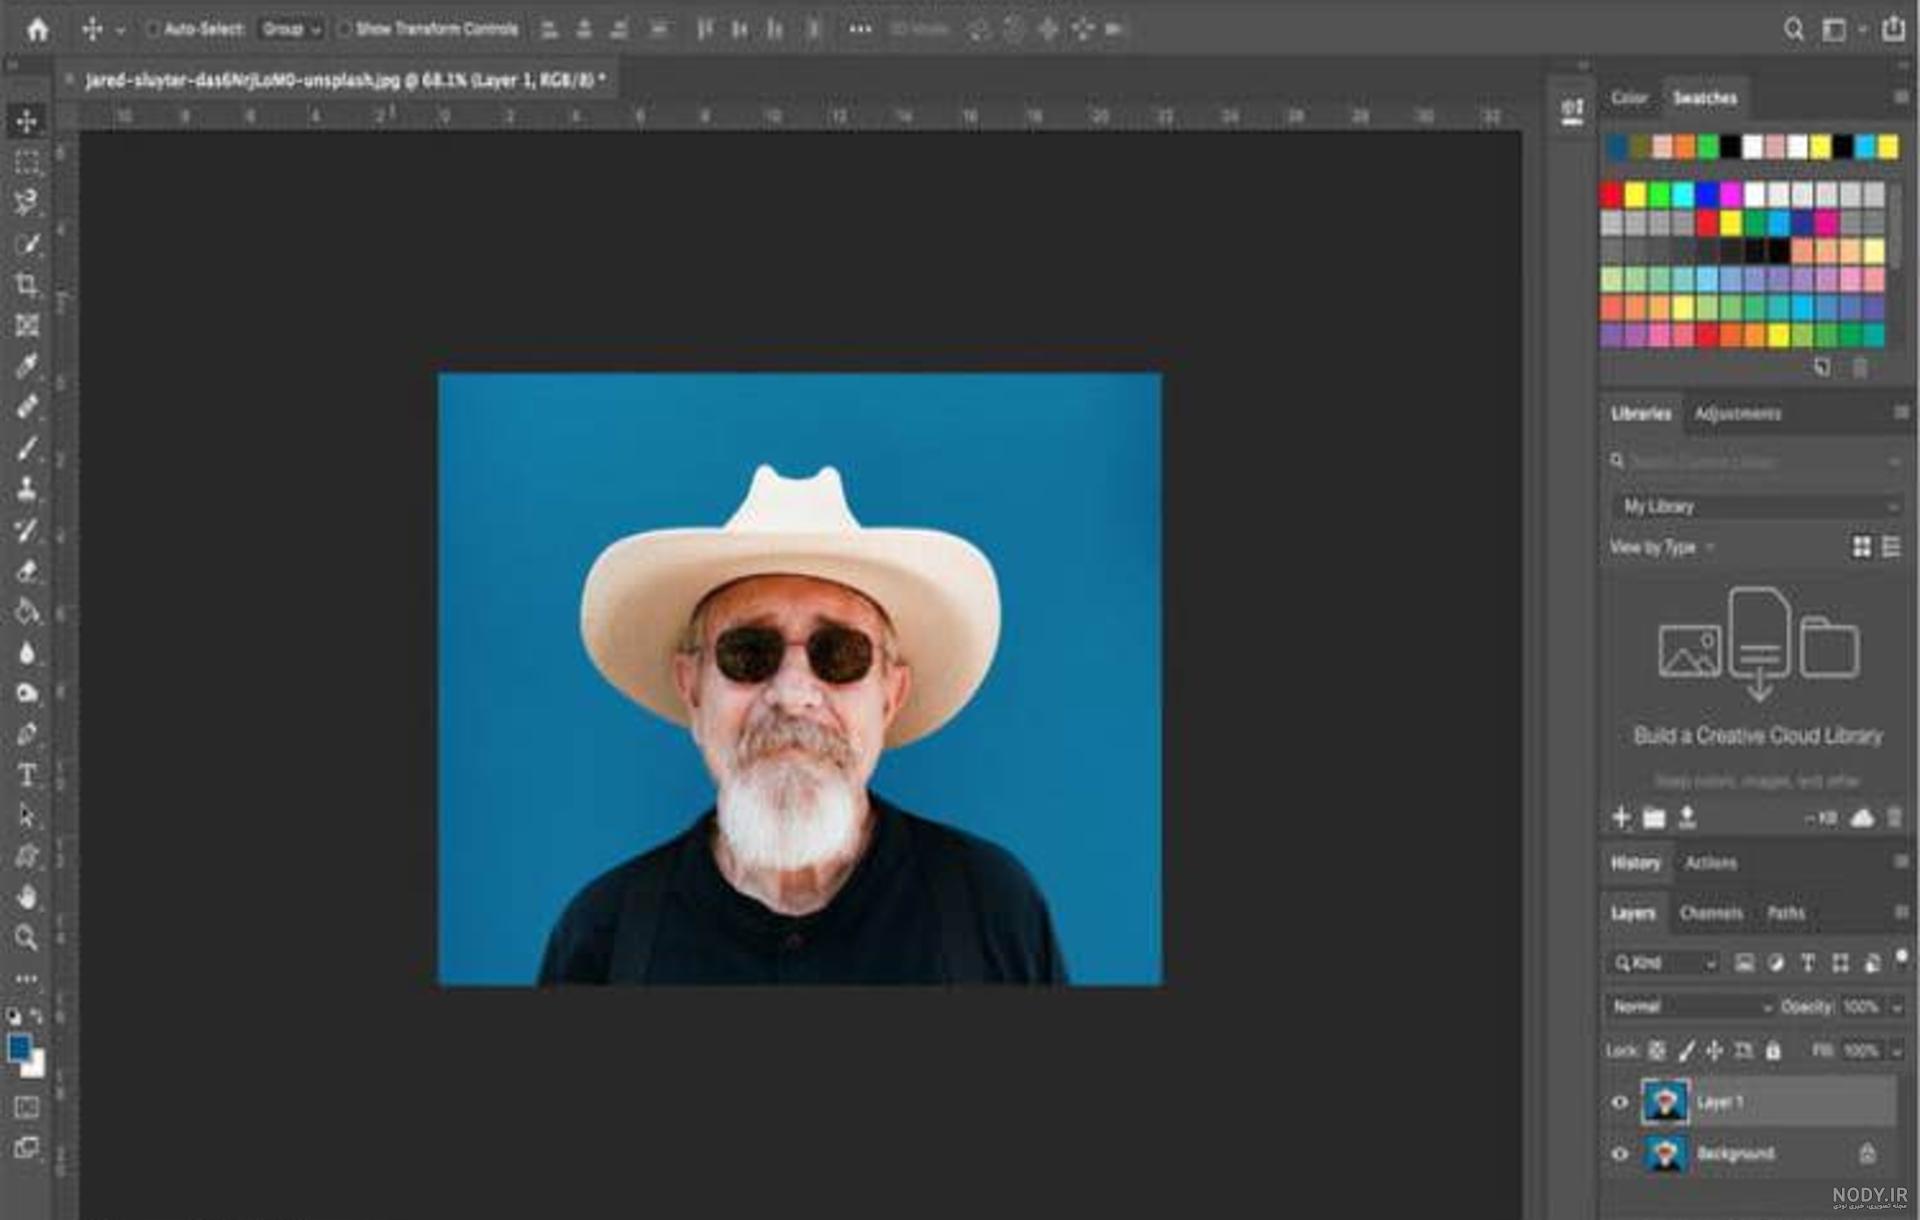Click the History tab label
This screenshot has height=1220, width=1920.
(1636, 863)
